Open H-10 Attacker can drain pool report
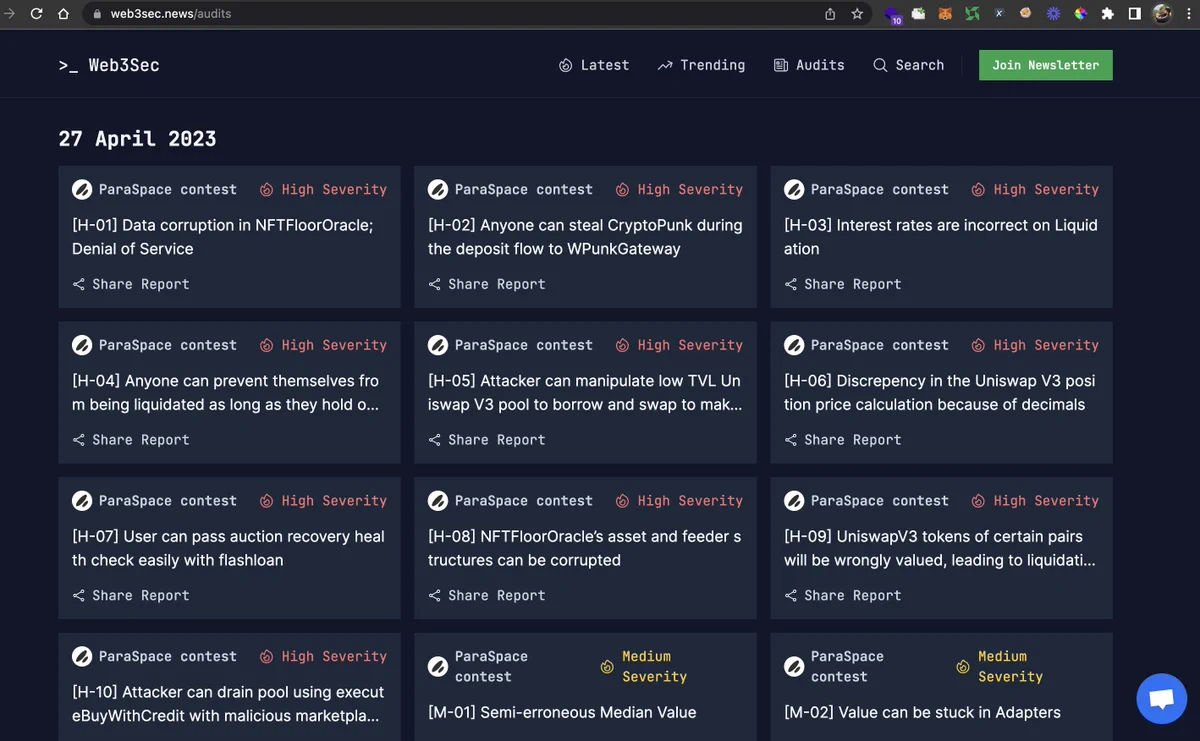The width and height of the screenshot is (1200, 741). point(228,704)
